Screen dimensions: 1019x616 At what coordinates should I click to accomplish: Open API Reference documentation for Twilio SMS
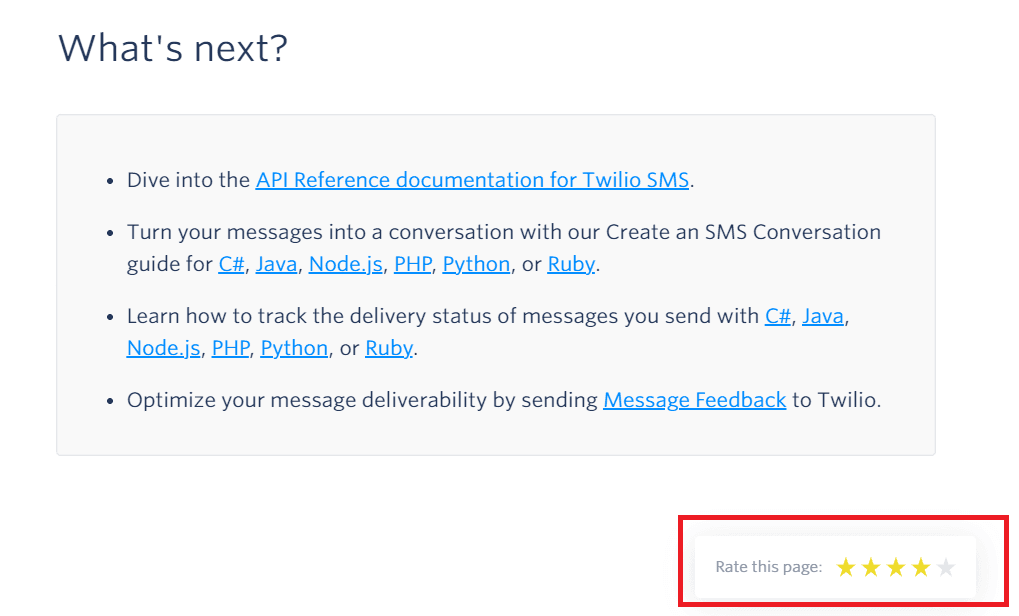pos(472,180)
